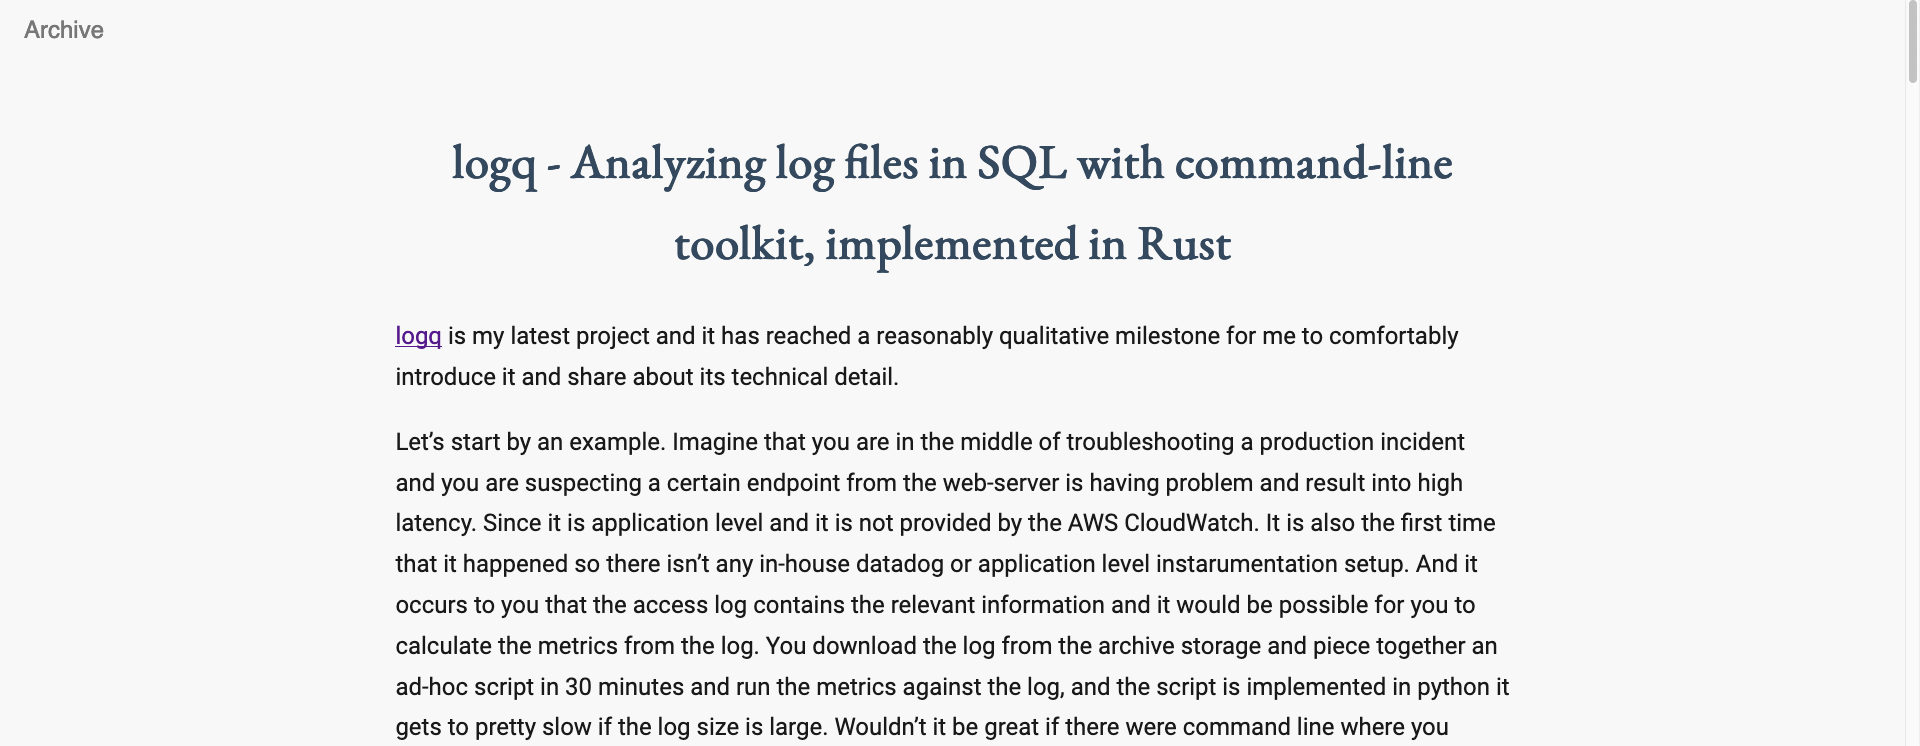
Task: Click the phrase 'ad-hoc script in 30 minutes'
Action: pyautogui.click(x=542, y=687)
